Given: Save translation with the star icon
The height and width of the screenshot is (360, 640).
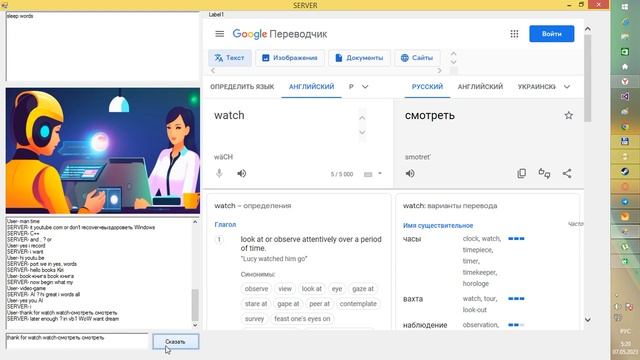Looking at the screenshot, I should pyautogui.click(x=568, y=116).
